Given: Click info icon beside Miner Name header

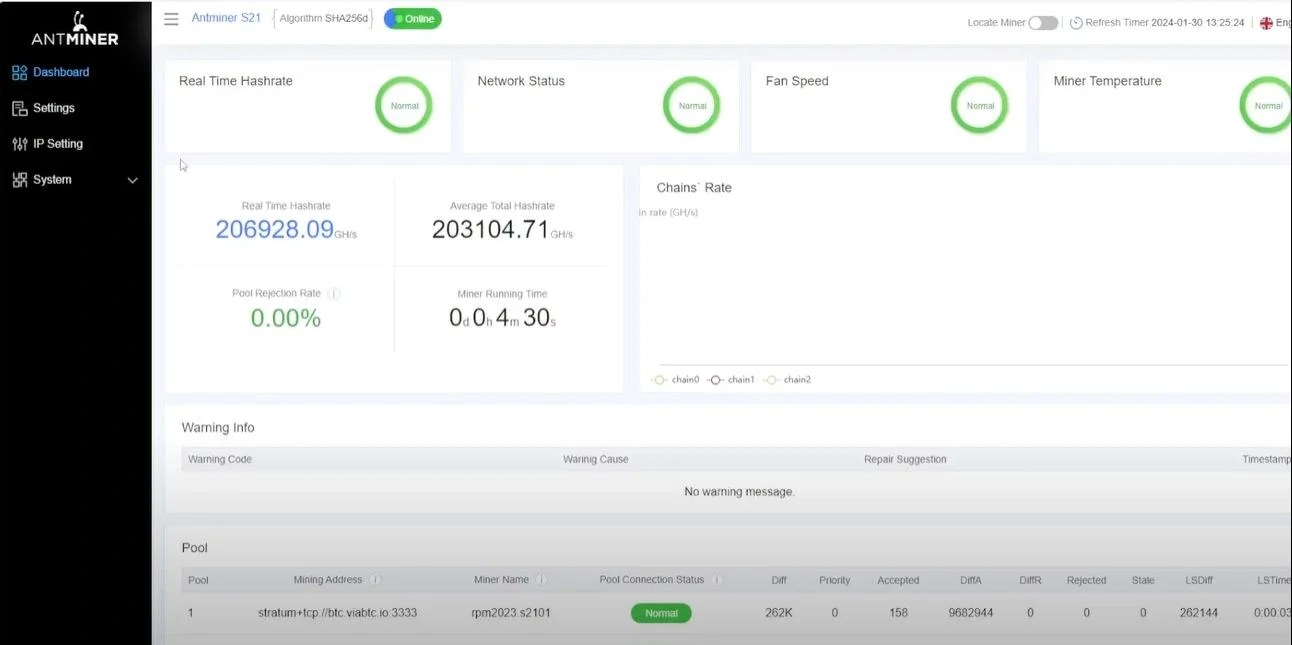Looking at the screenshot, I should (540, 580).
